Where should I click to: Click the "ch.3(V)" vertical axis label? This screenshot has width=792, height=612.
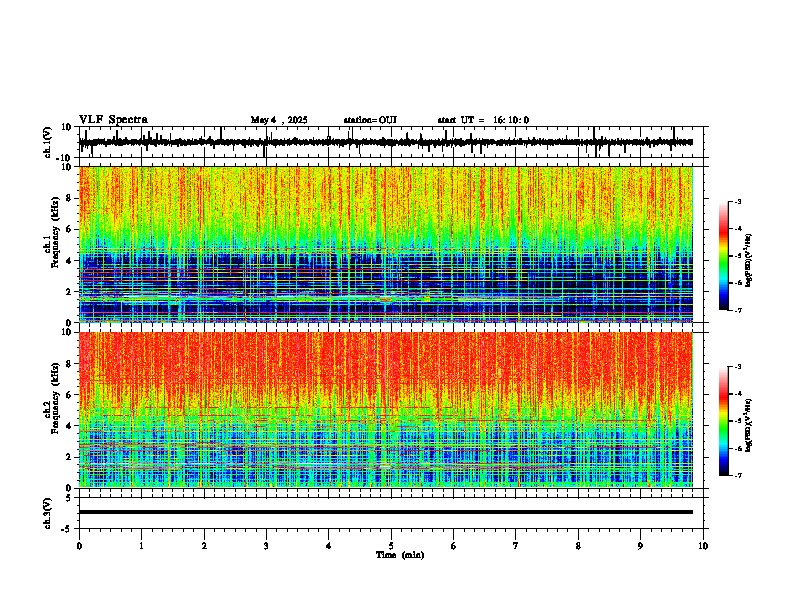(x=48, y=513)
